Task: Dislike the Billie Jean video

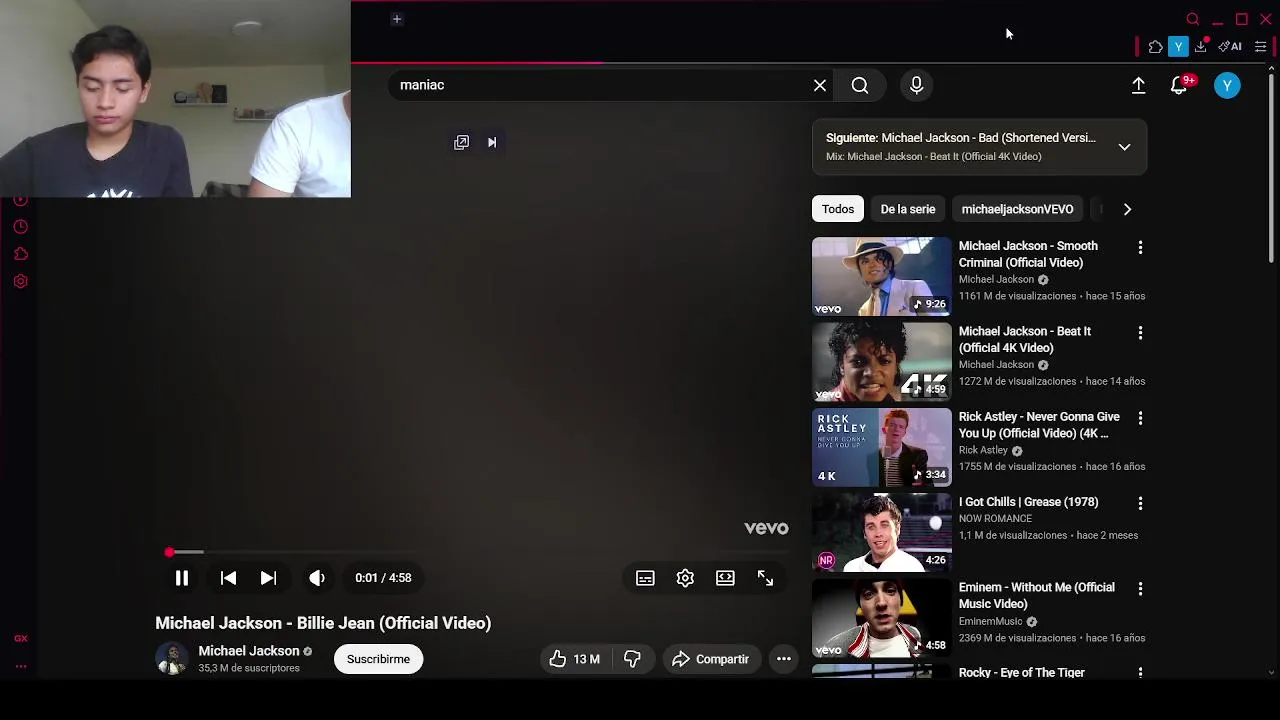Action: (632, 659)
